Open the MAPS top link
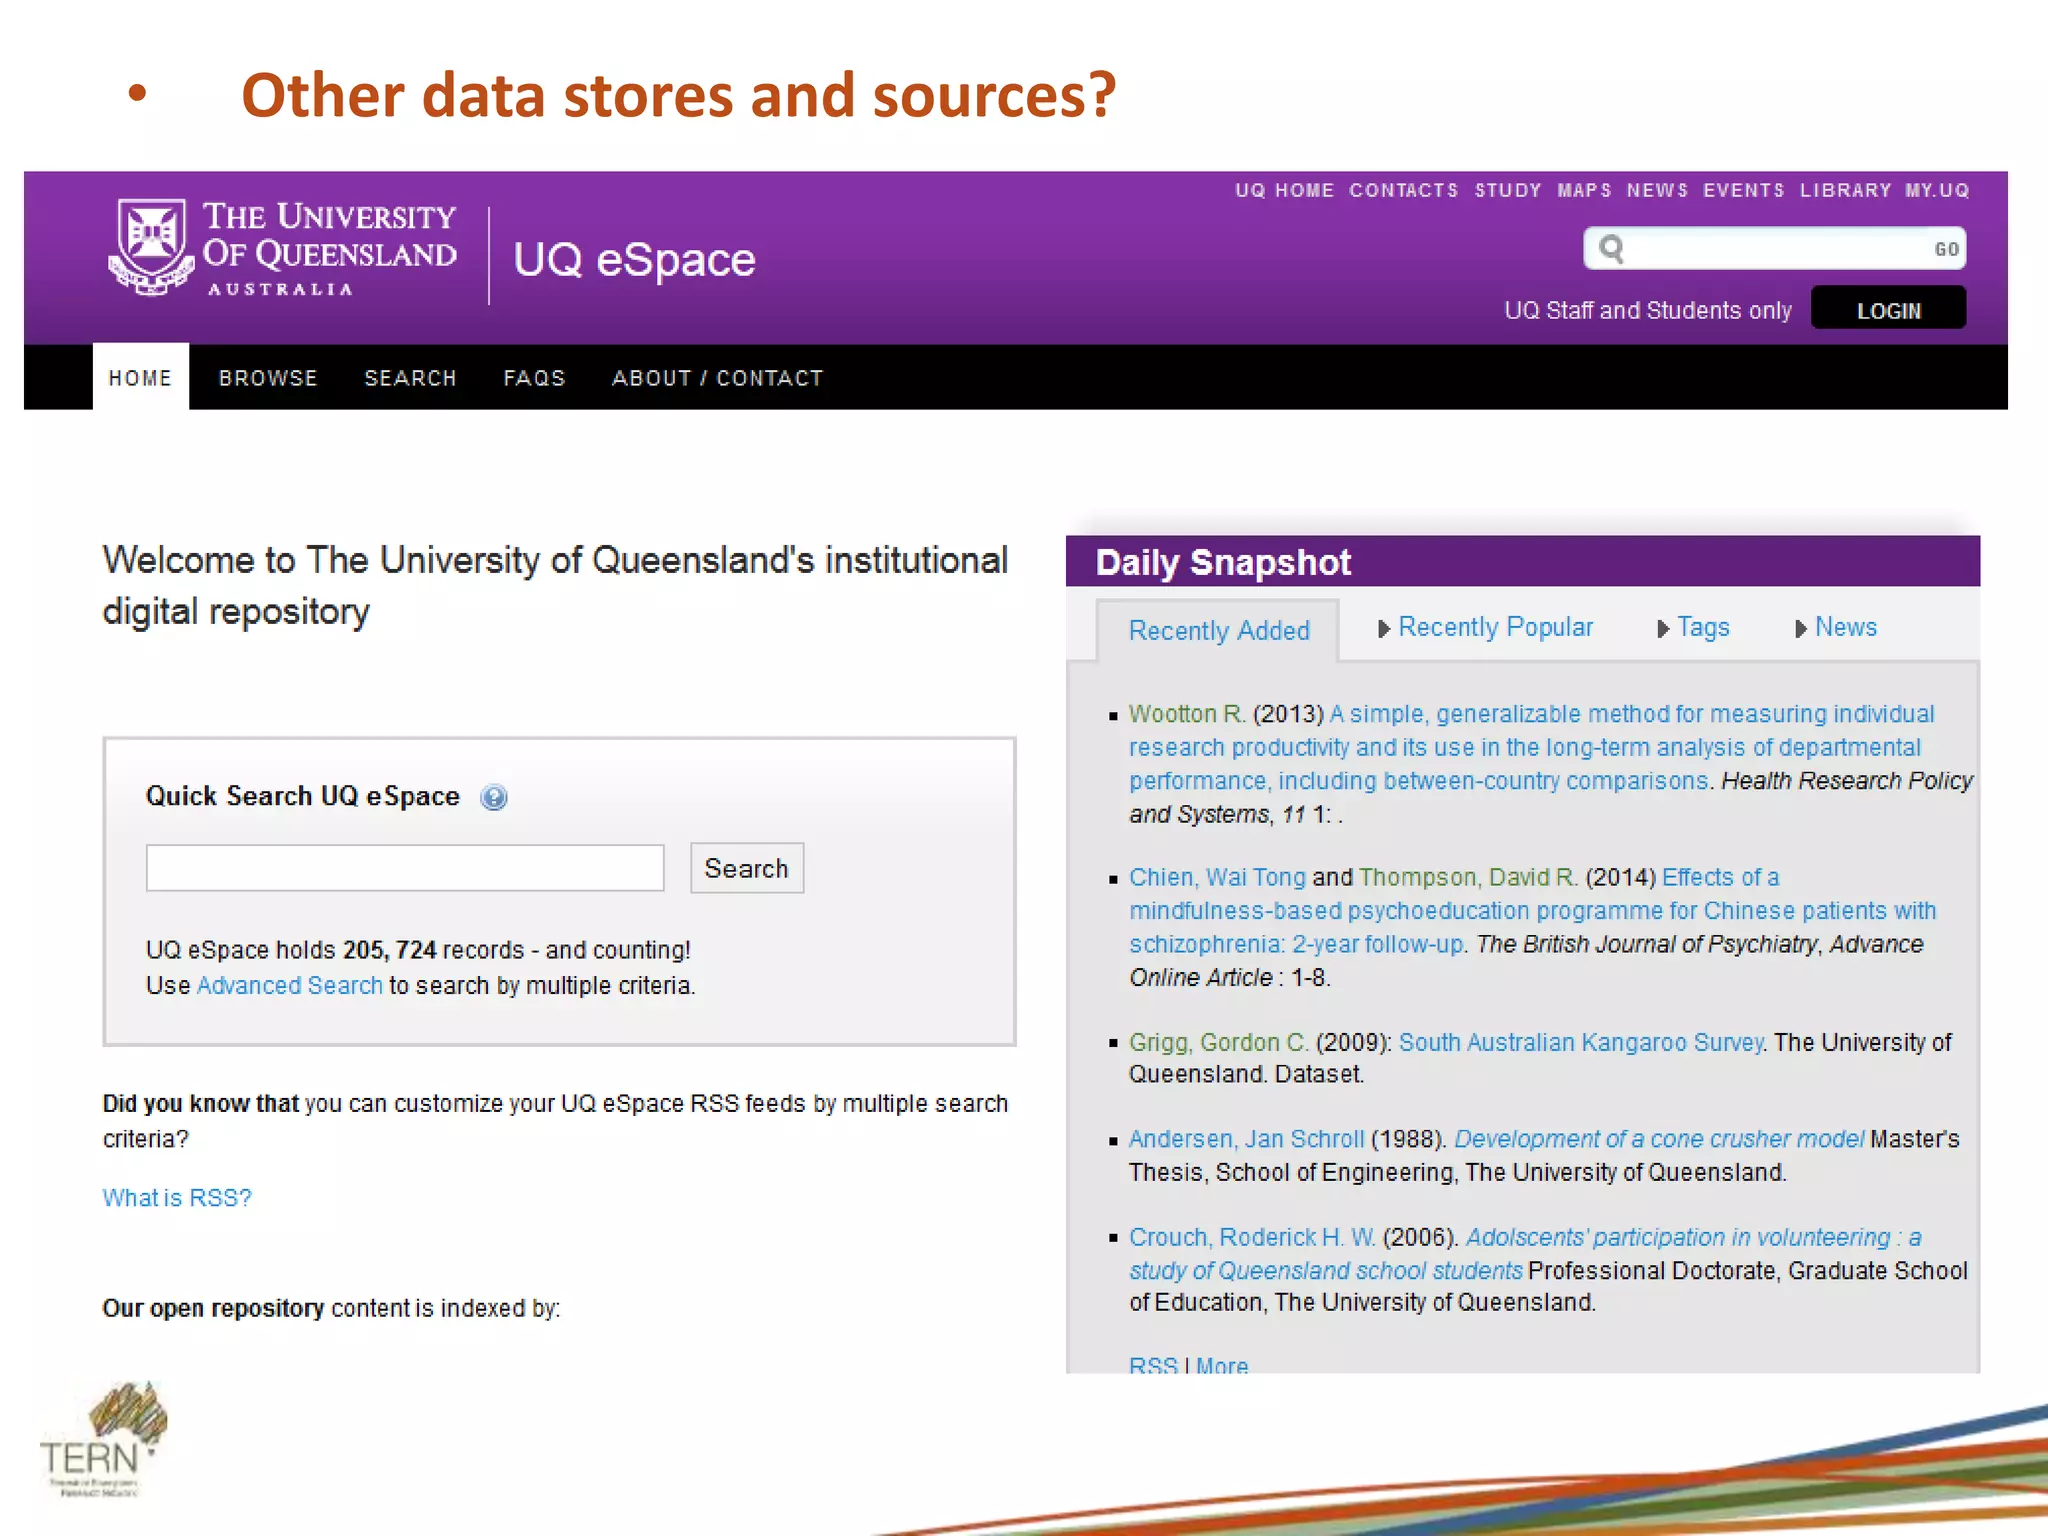 1584,190
